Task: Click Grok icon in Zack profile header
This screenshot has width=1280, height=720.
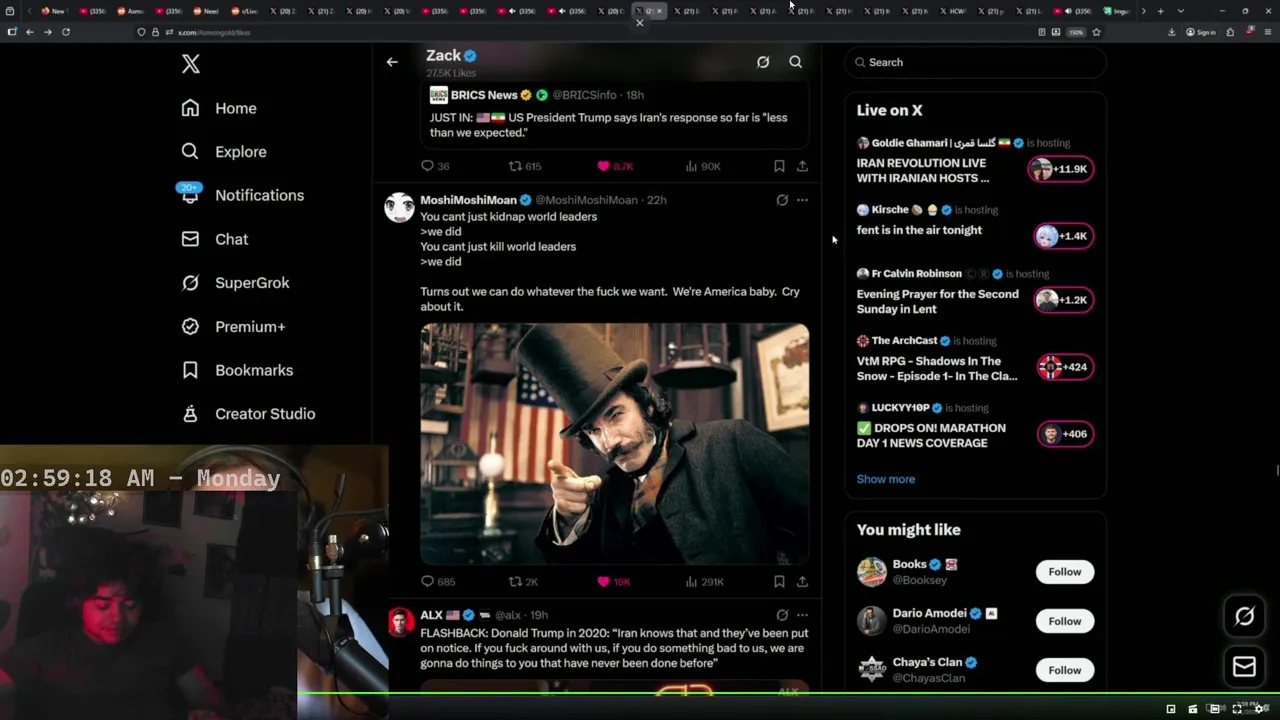Action: click(x=763, y=62)
